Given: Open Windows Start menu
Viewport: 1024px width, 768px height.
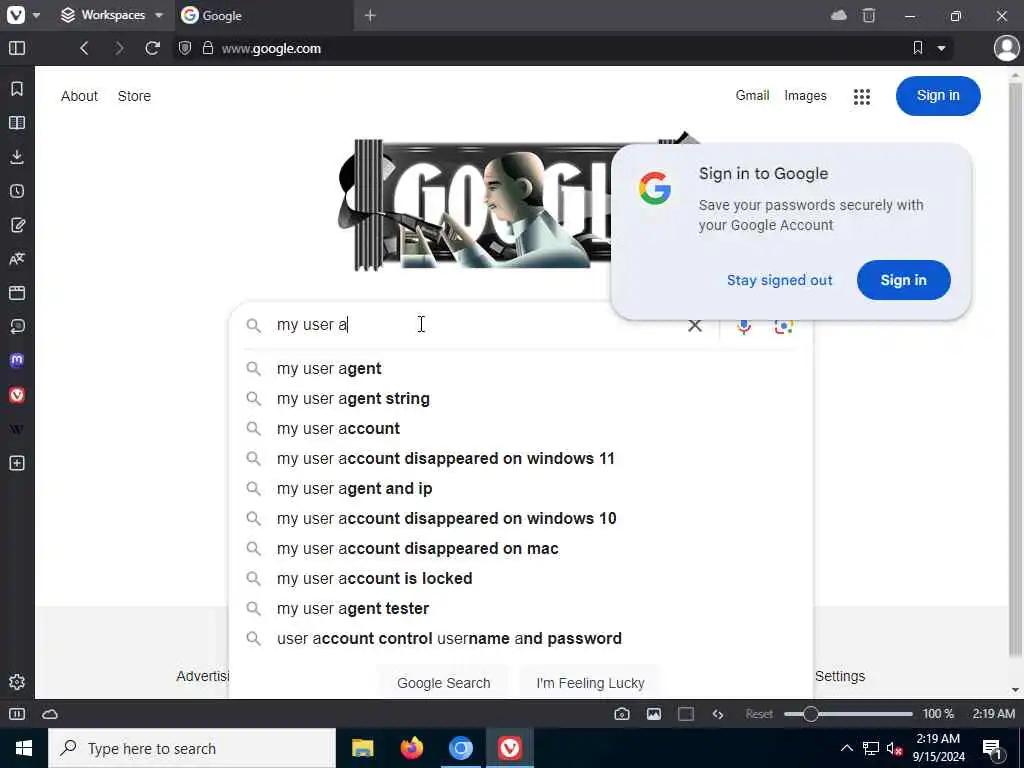Looking at the screenshot, I should coord(24,748).
